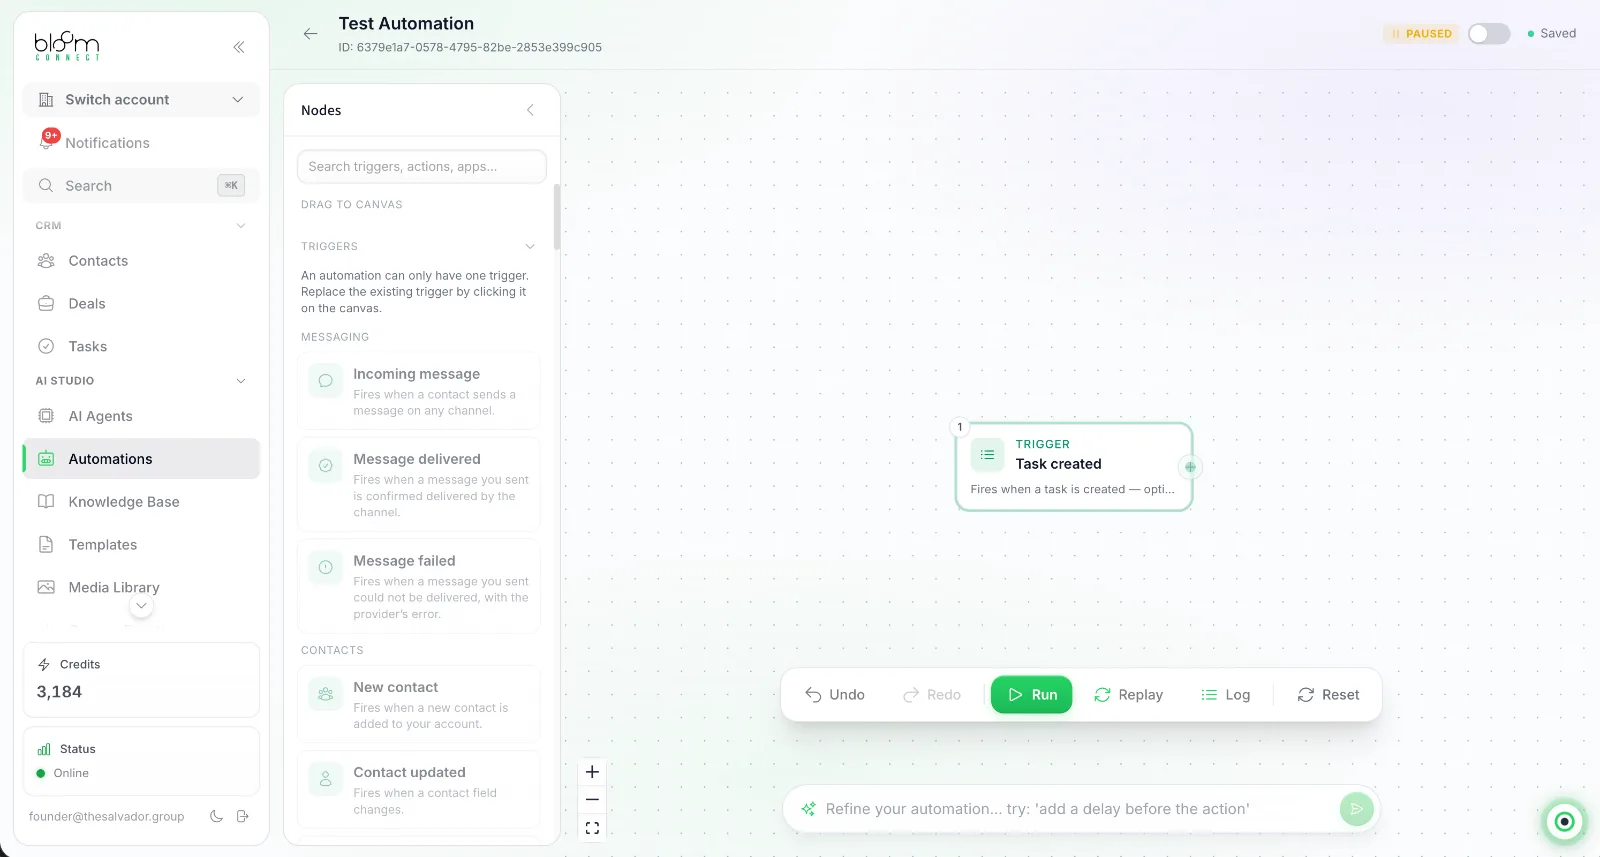Click the logout icon next to email
Image resolution: width=1600 pixels, height=857 pixels.
(x=242, y=816)
